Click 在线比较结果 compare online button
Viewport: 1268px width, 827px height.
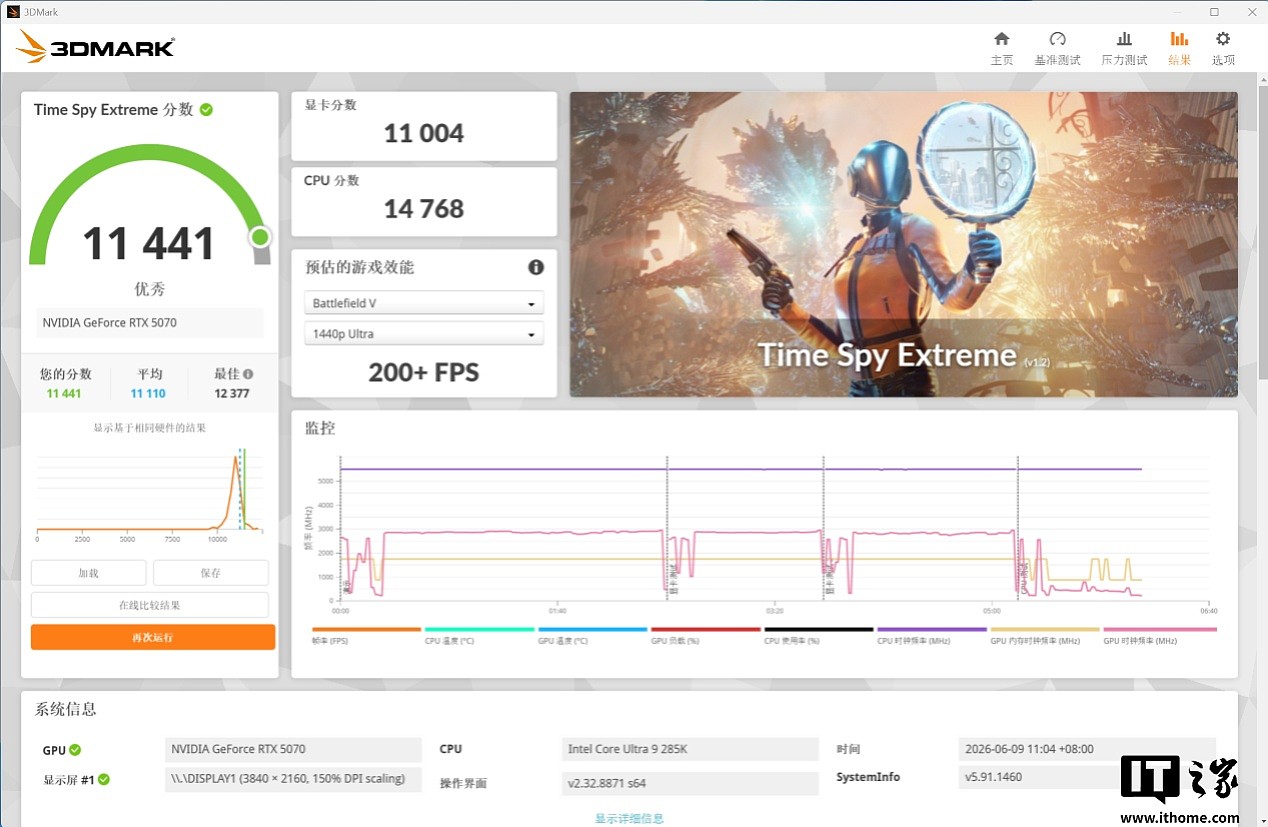click(x=150, y=605)
